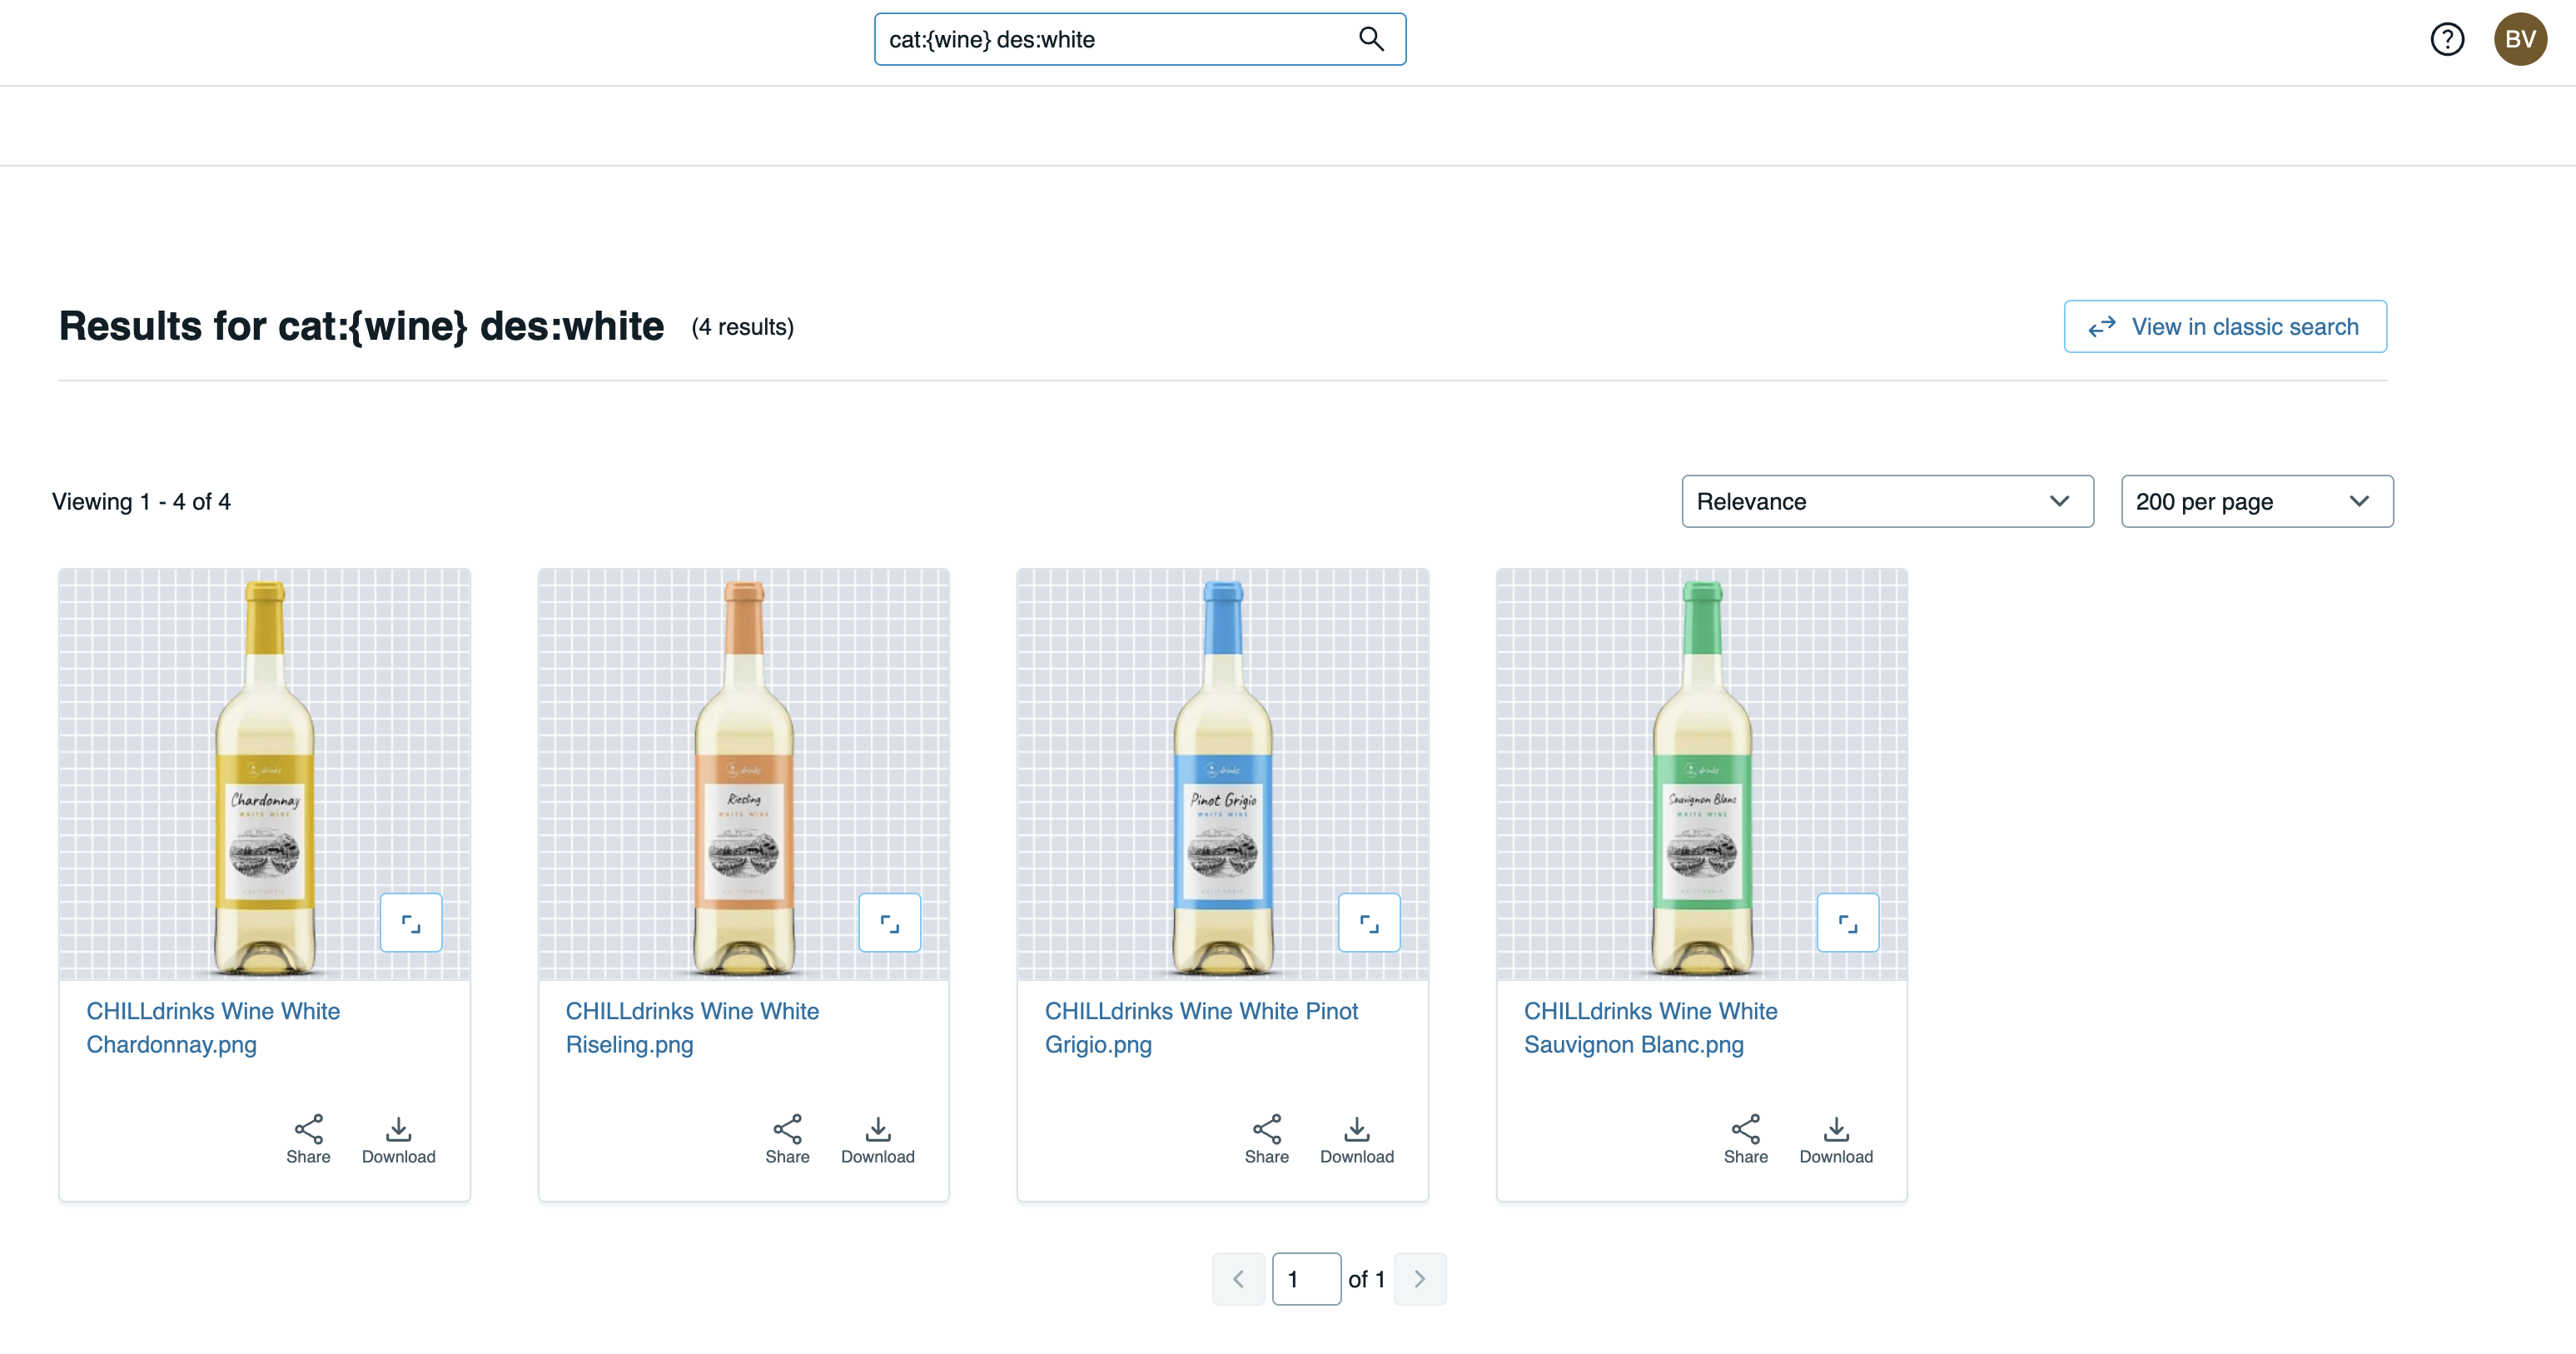Expand preview of the Sauvignon Blanc image
This screenshot has width=2576, height=1354.
[1847, 922]
